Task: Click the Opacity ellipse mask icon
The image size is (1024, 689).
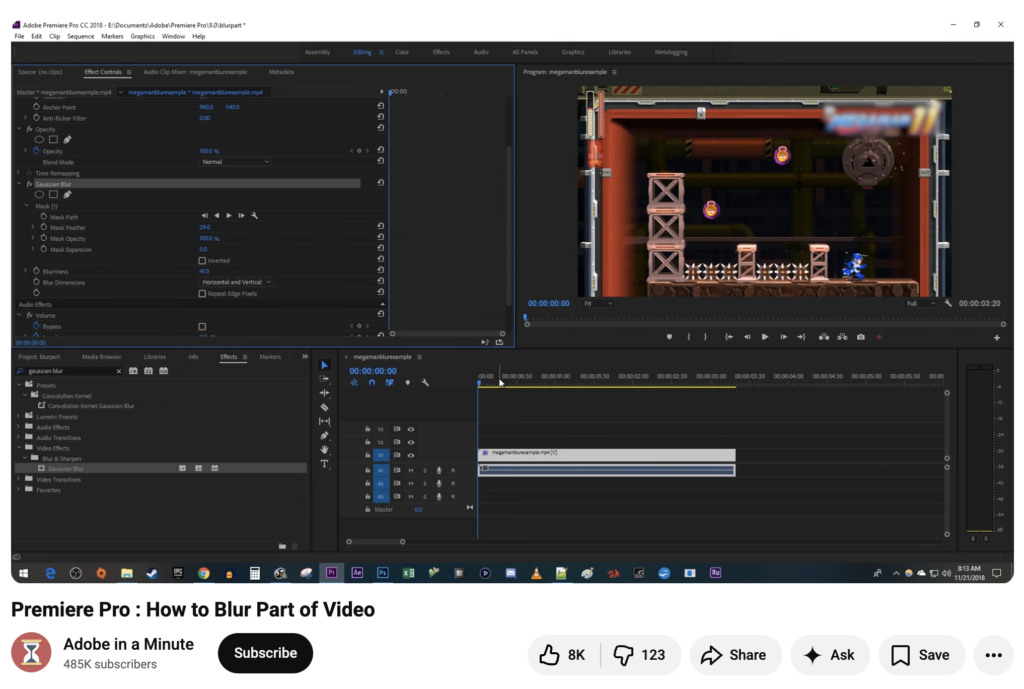Action: [39, 140]
